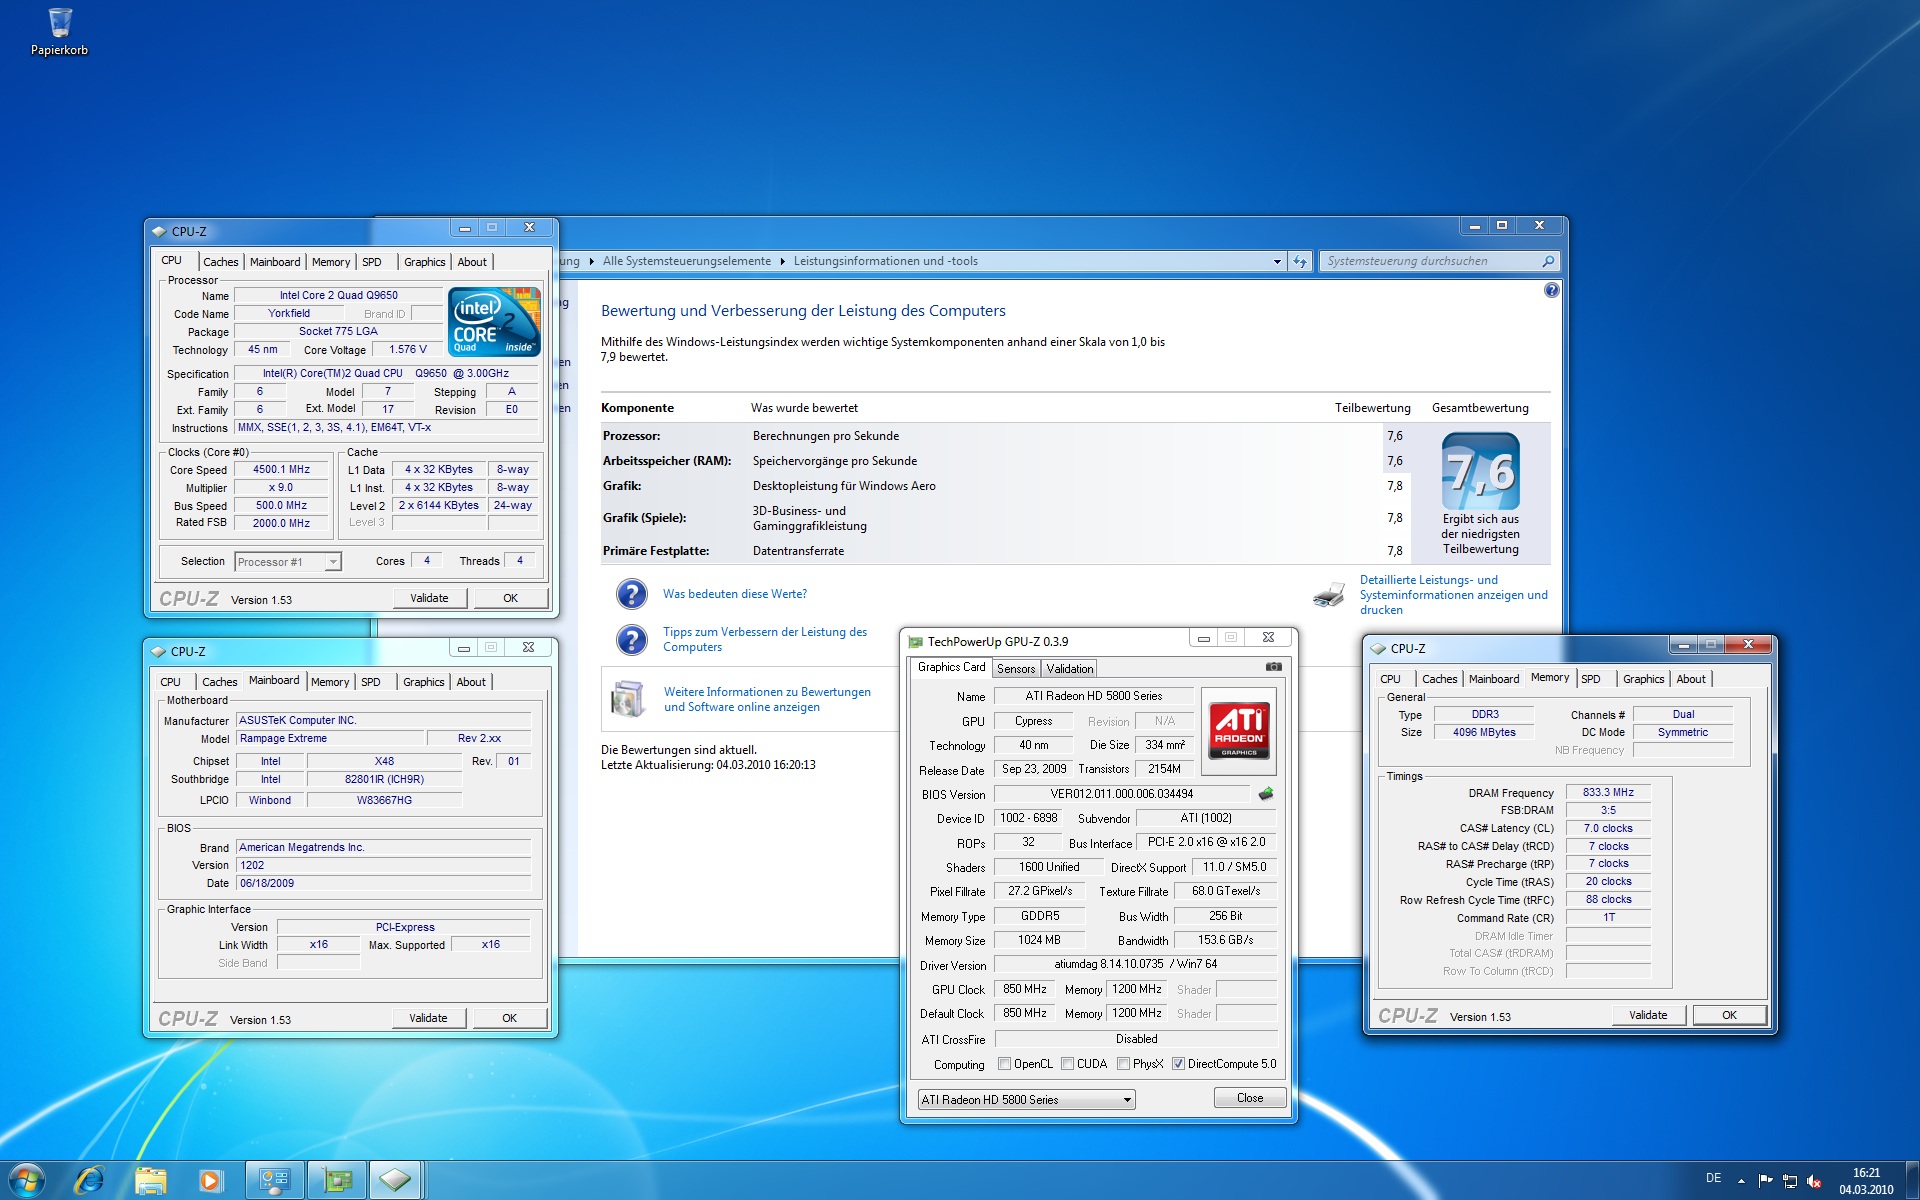Viewport: 1920px width, 1200px height.
Task: Click the GPU-Z screenshot camera icon
Action: [1273, 666]
